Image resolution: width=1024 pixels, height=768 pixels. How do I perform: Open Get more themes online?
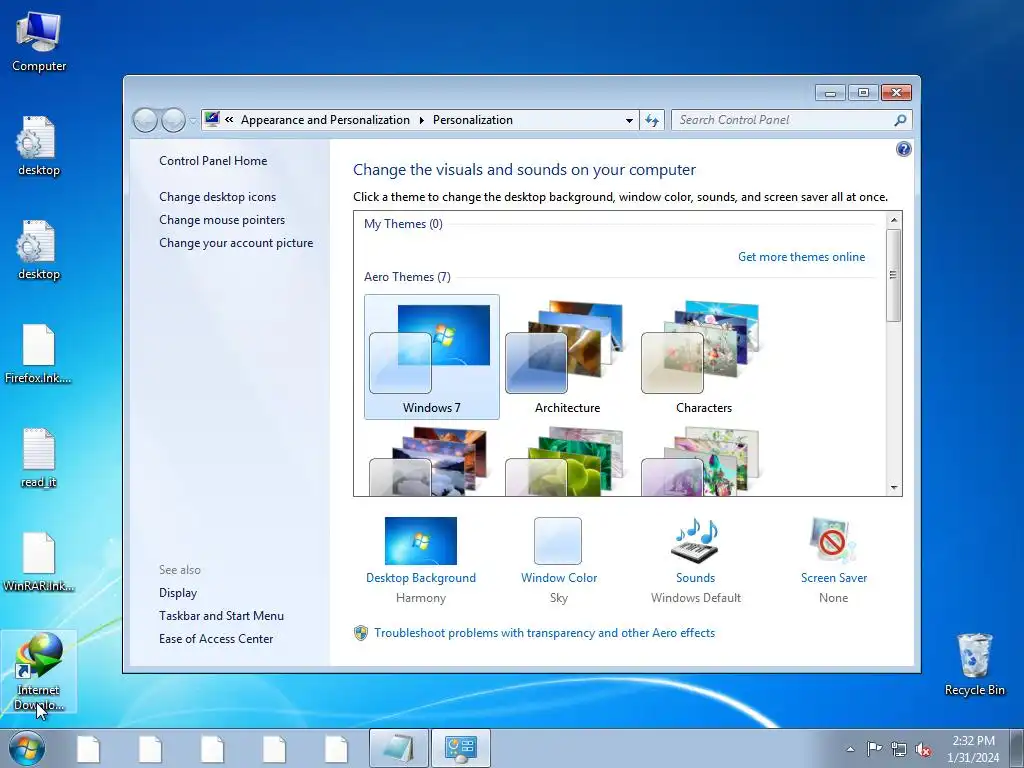(801, 257)
